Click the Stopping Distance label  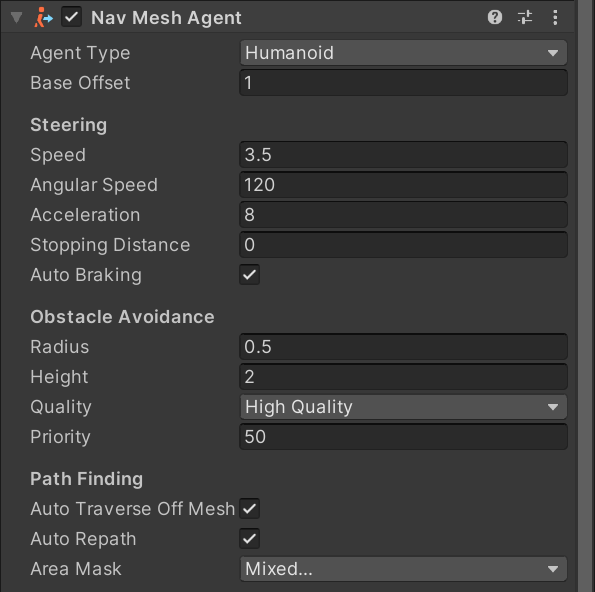[110, 245]
